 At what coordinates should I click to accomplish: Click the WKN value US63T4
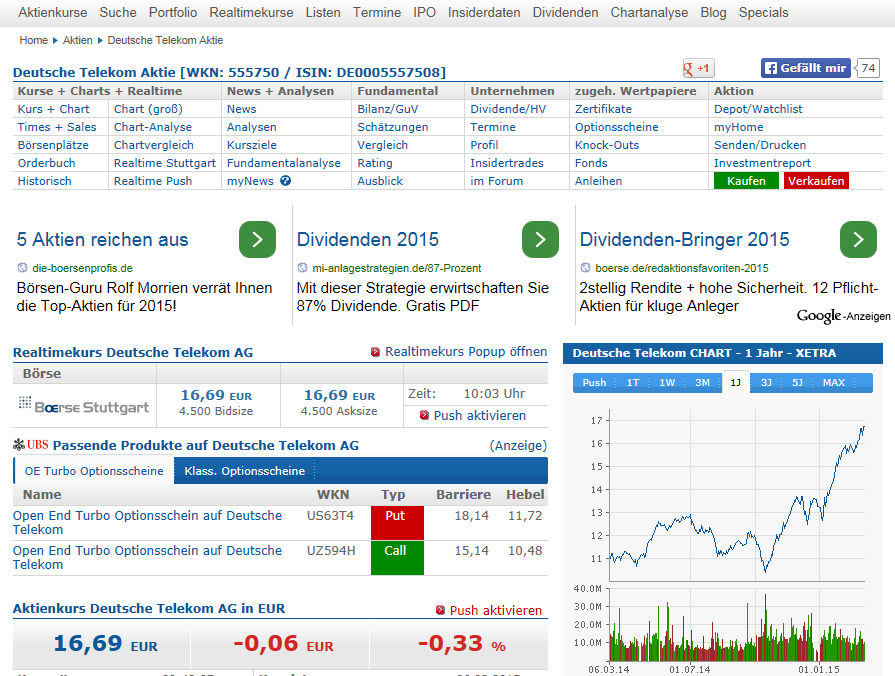click(330, 516)
